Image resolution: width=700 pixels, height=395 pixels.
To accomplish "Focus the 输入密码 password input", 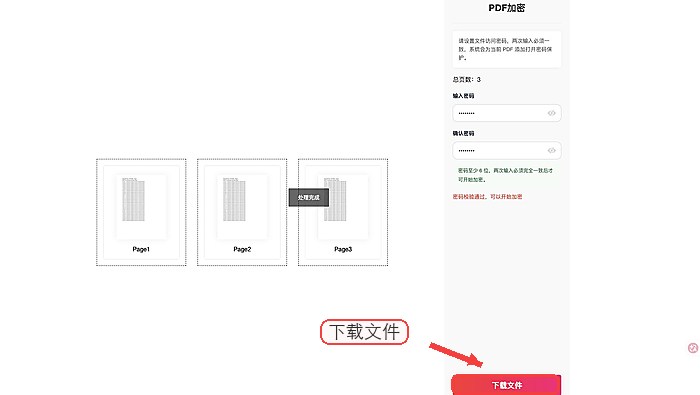I will 507,113.
